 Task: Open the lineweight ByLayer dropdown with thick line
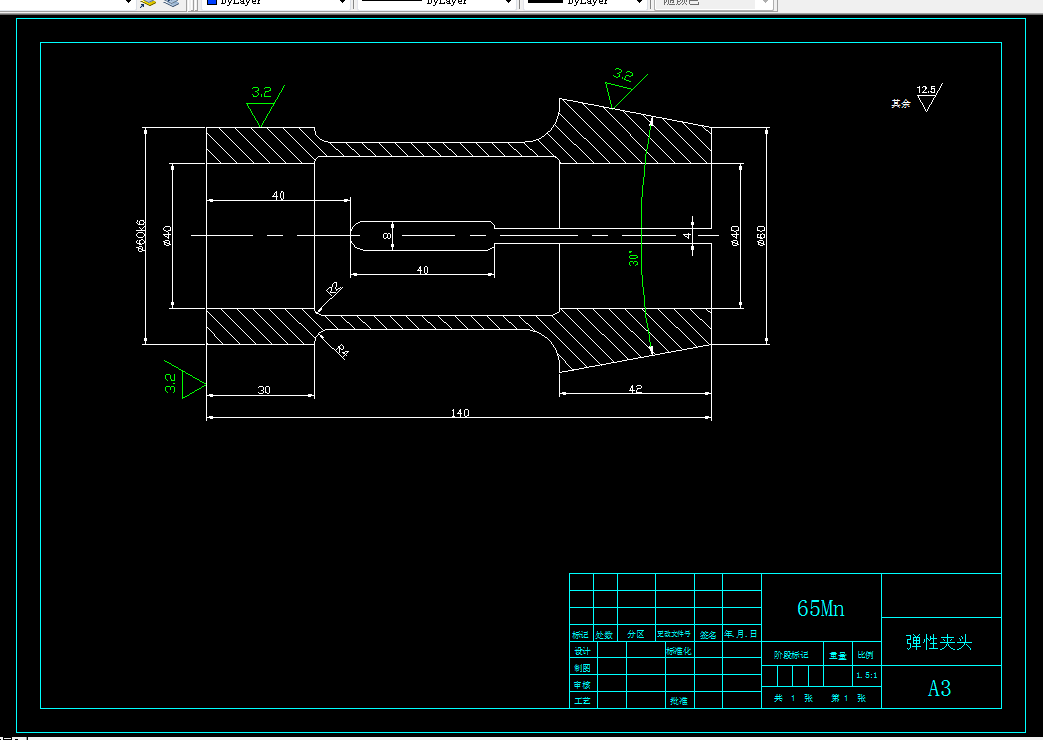click(585, 3)
